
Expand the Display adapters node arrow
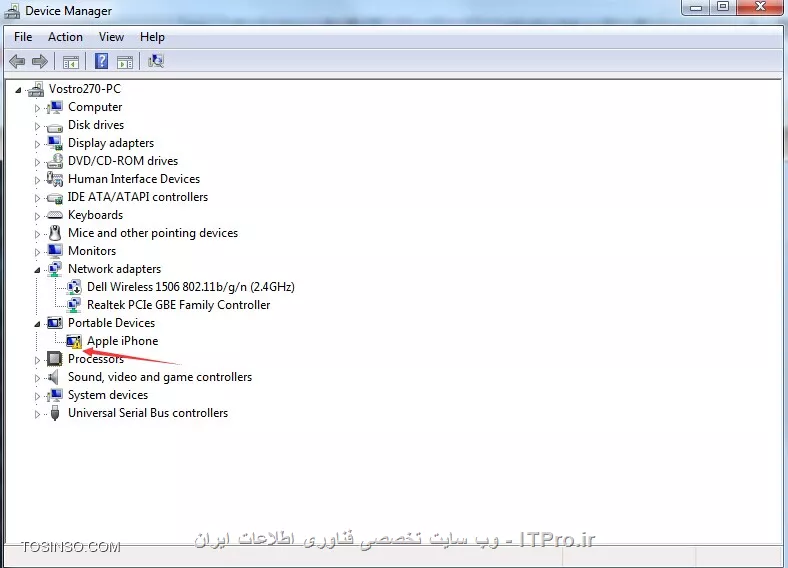(37, 144)
